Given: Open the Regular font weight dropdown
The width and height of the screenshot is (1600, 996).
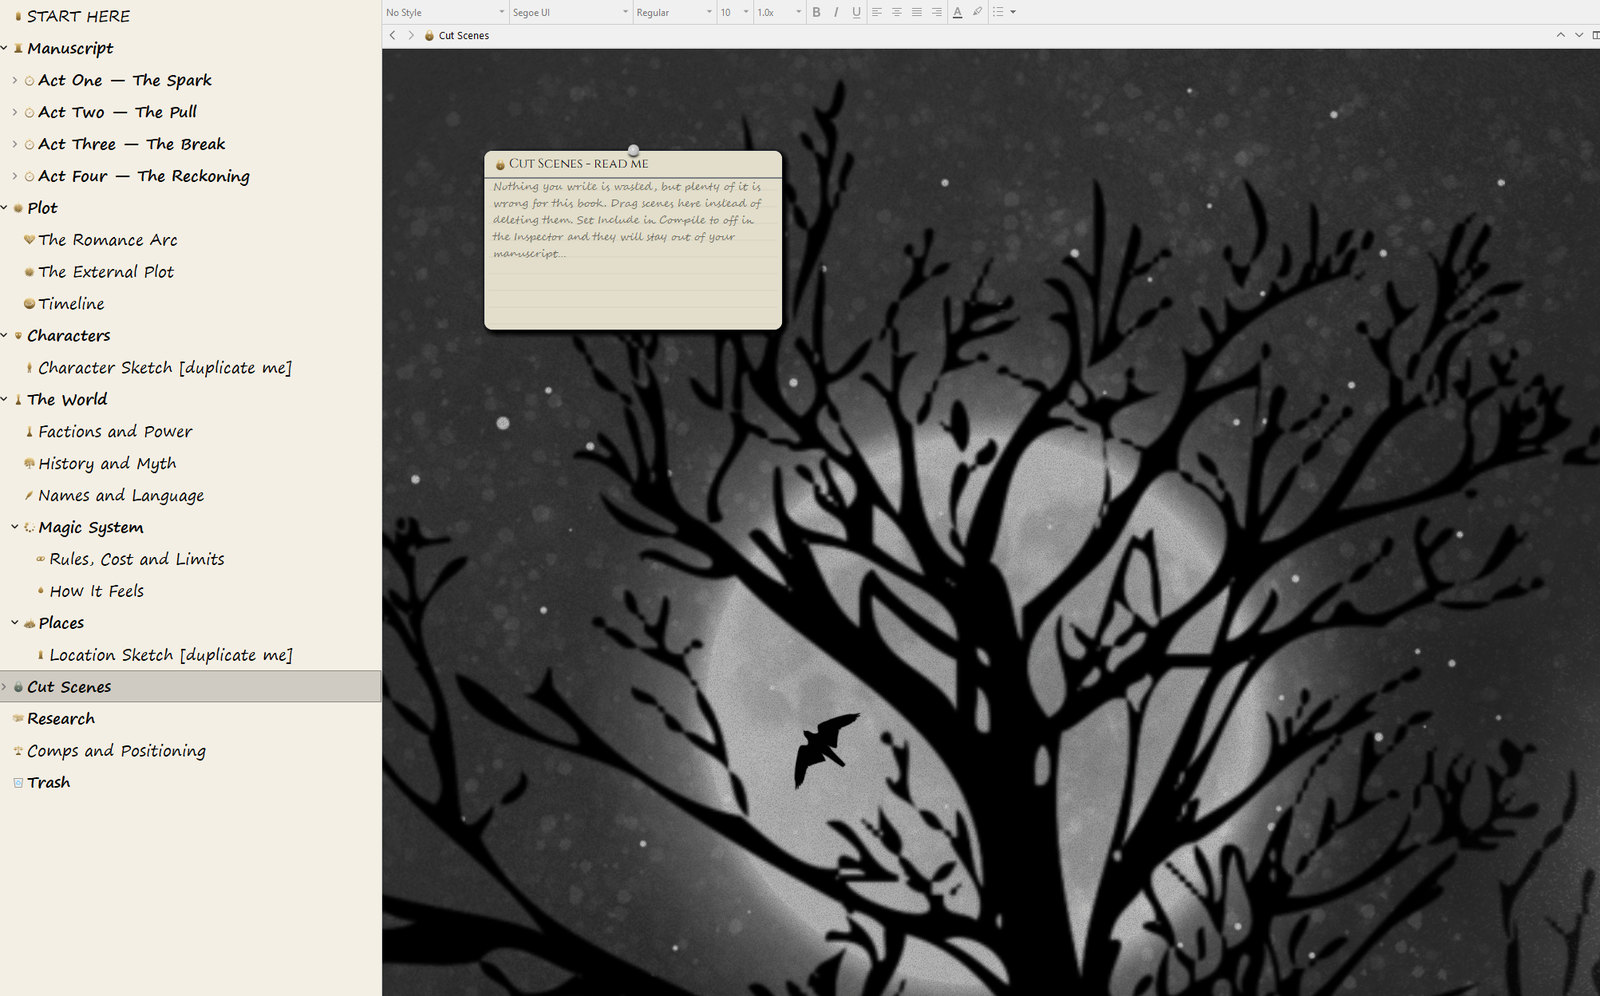Looking at the screenshot, I should pyautogui.click(x=674, y=12).
